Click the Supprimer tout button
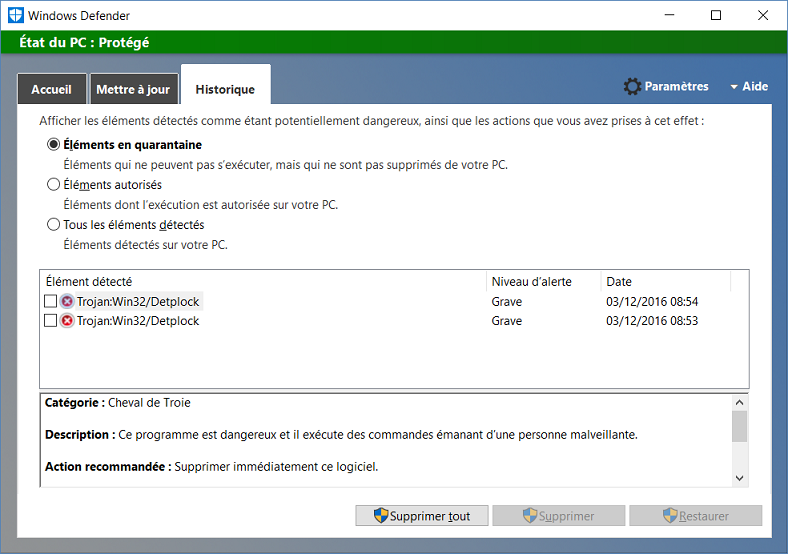 click(422, 516)
